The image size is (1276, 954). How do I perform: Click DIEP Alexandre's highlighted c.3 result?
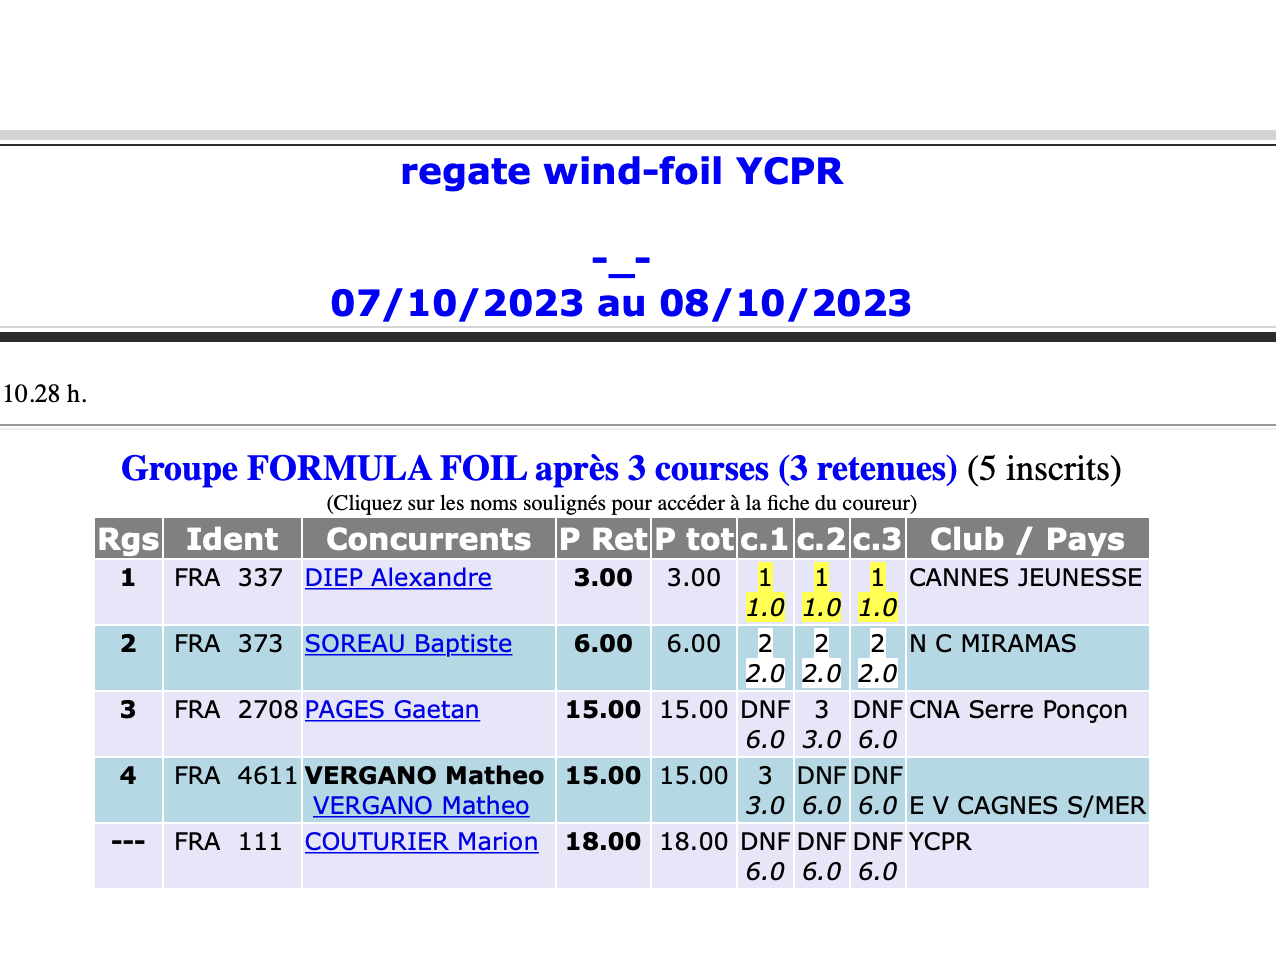[877, 592]
